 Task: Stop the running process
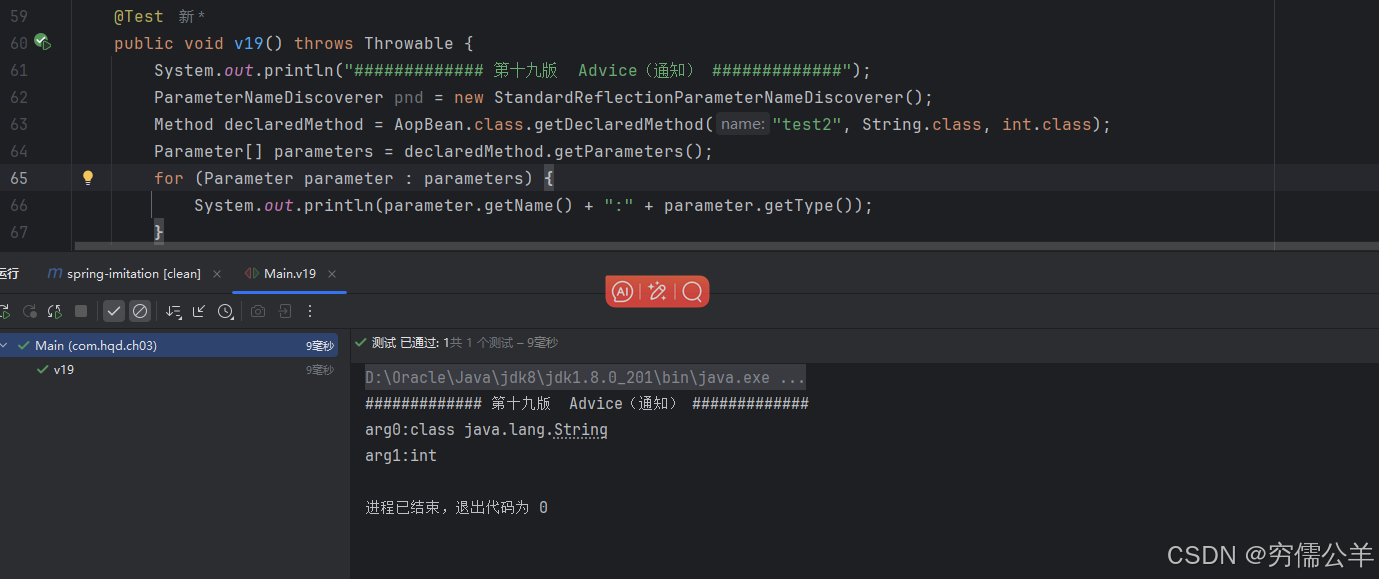click(81, 311)
